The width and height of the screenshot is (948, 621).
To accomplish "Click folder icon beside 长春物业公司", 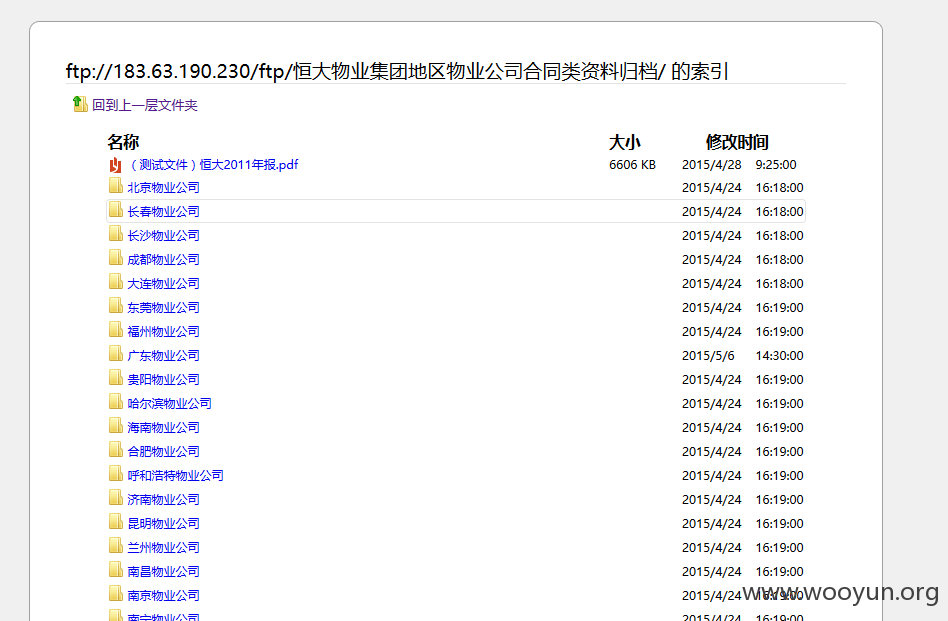I will click(115, 209).
